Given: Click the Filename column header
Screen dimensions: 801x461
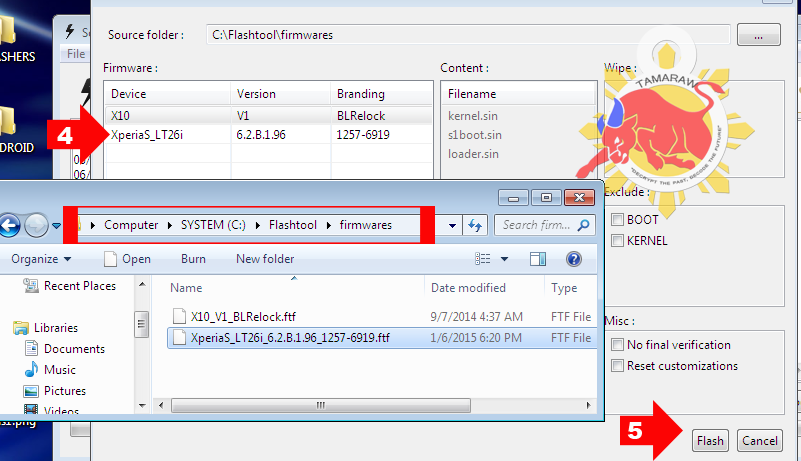Looking at the screenshot, I should (x=519, y=94).
